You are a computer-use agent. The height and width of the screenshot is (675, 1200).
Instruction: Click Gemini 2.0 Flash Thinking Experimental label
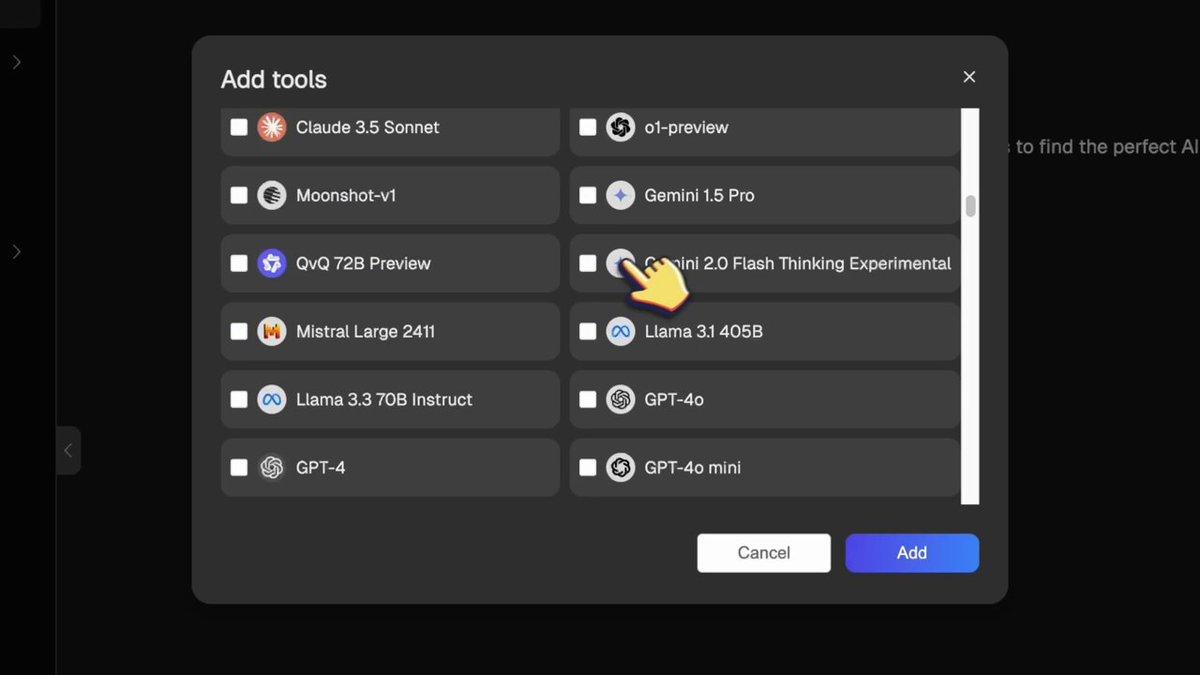point(798,263)
